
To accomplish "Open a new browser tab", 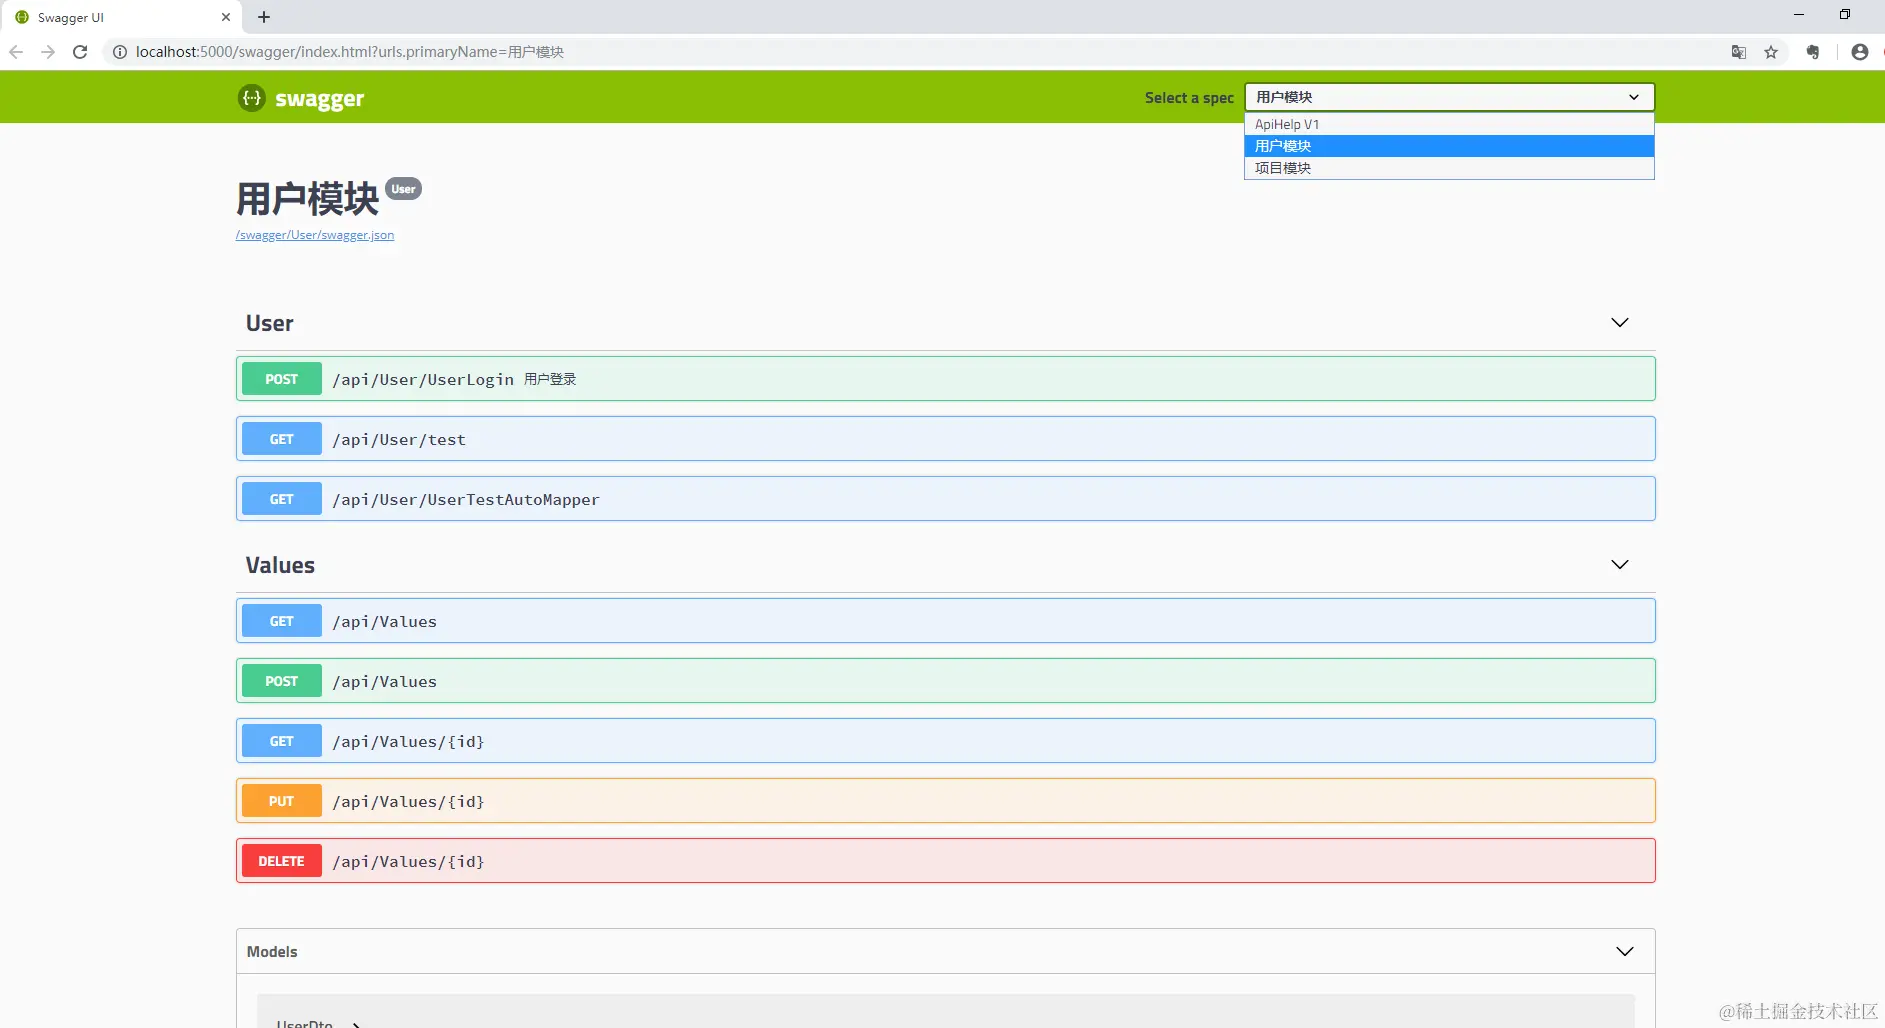I will click(x=264, y=17).
